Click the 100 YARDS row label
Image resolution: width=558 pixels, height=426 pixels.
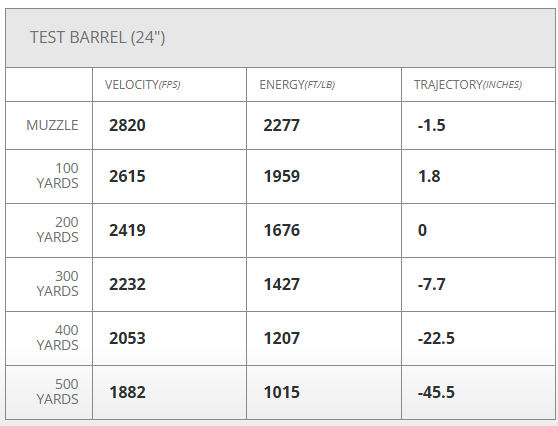coord(57,176)
